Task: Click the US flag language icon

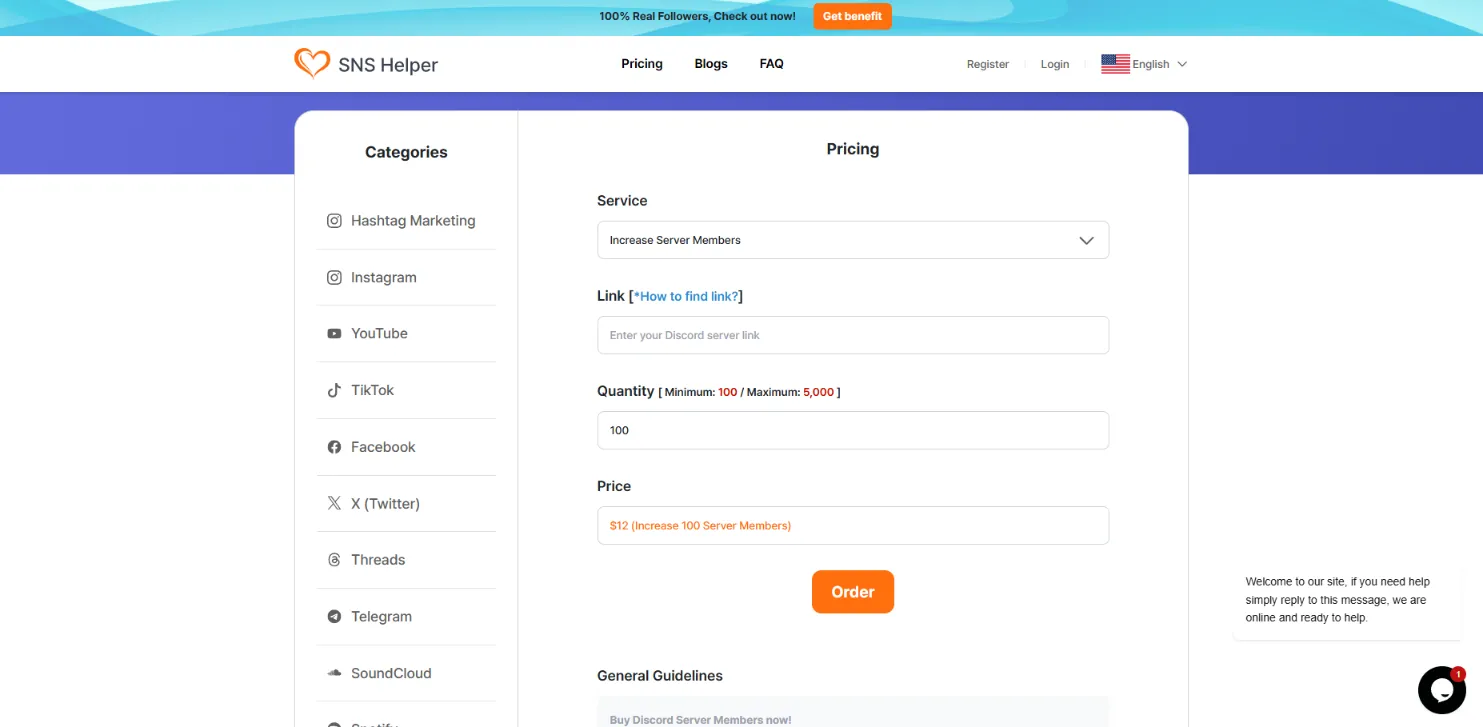Action: [1115, 64]
